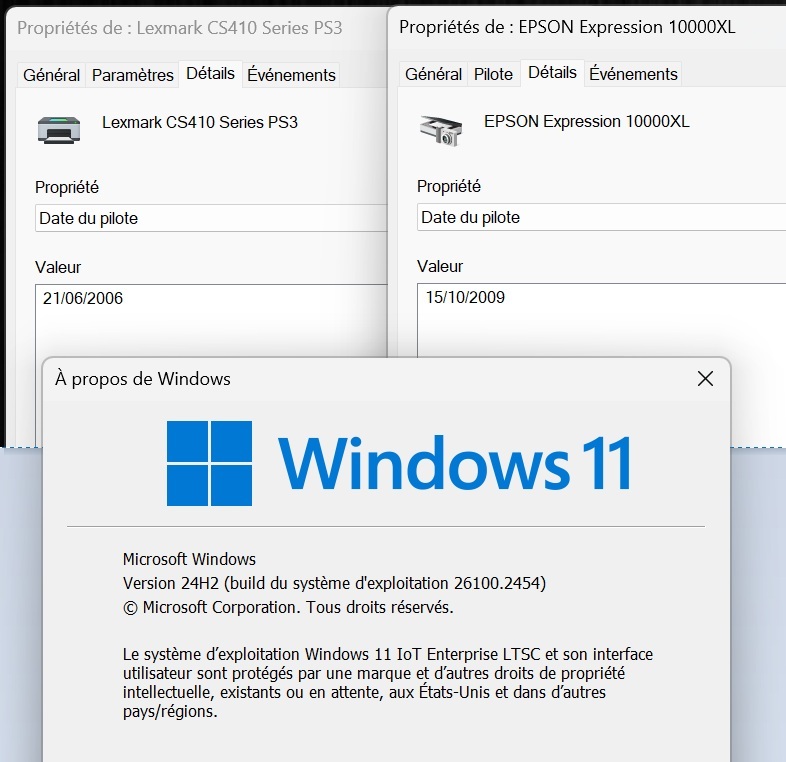Click the EPSON properties window title bar
786x762 pixels.
pos(587,27)
